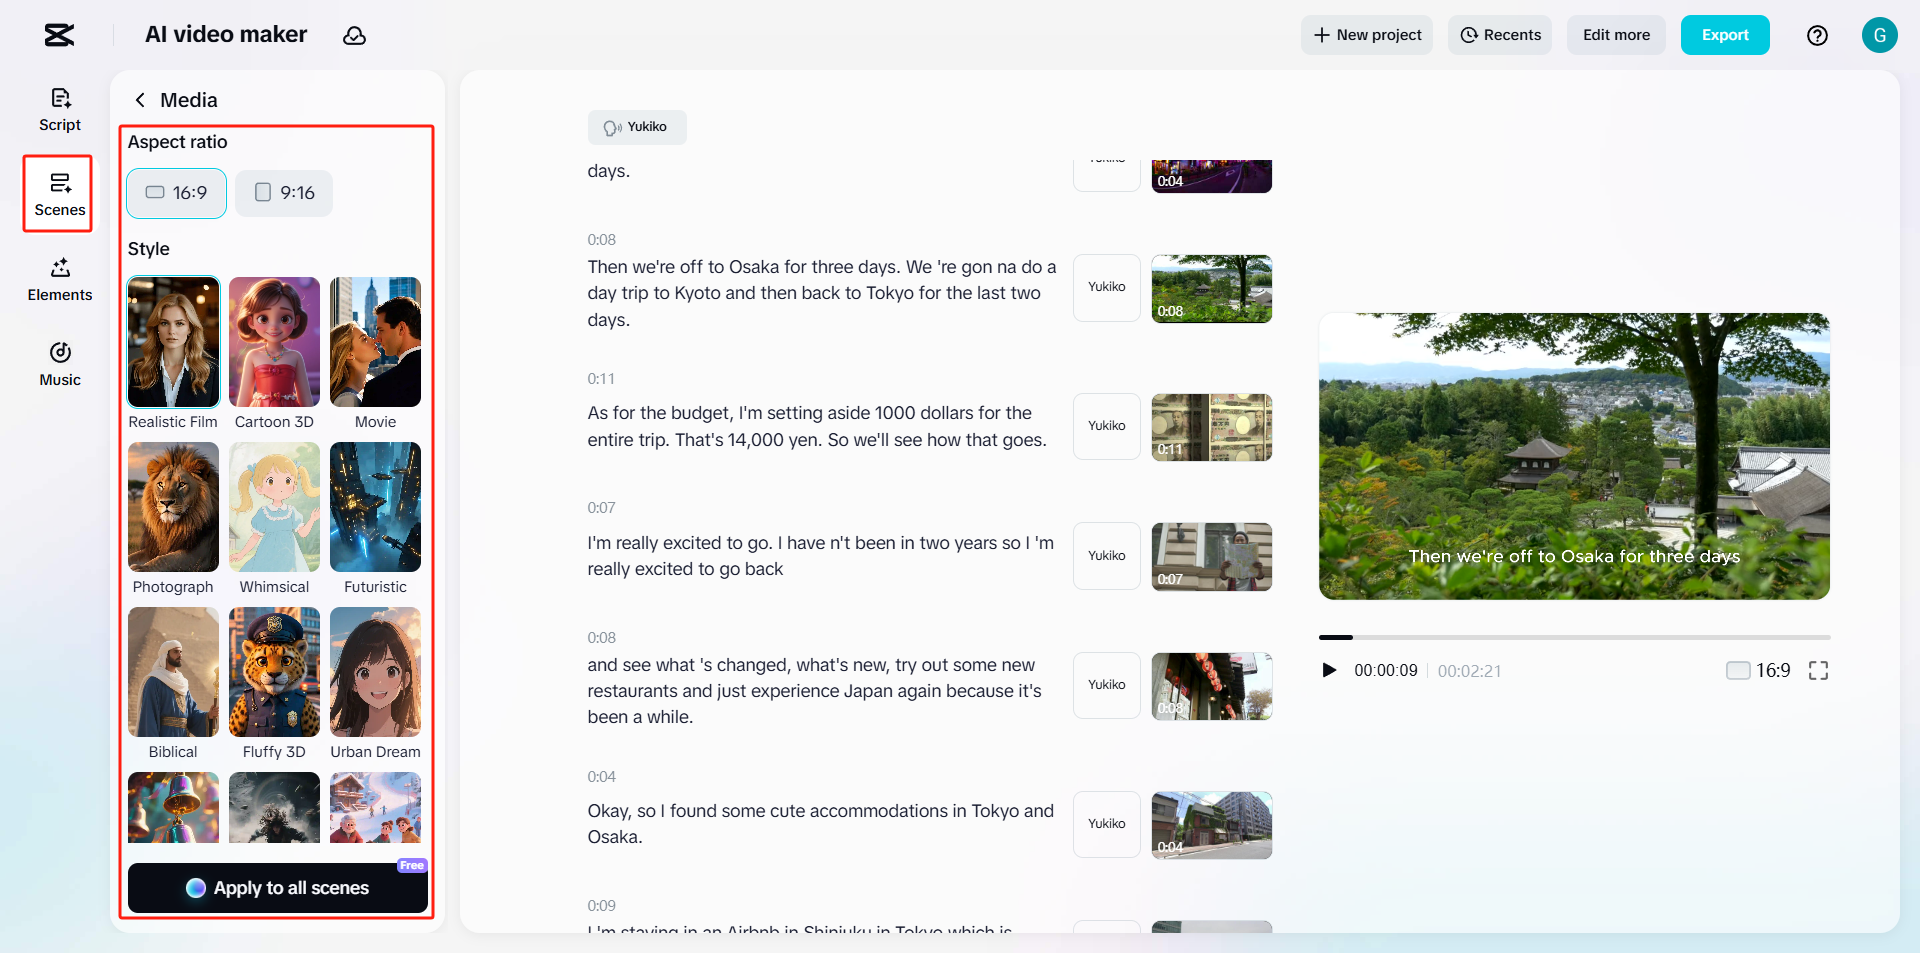Start a New project
Viewport: 1920px width, 953px height.
click(x=1367, y=35)
